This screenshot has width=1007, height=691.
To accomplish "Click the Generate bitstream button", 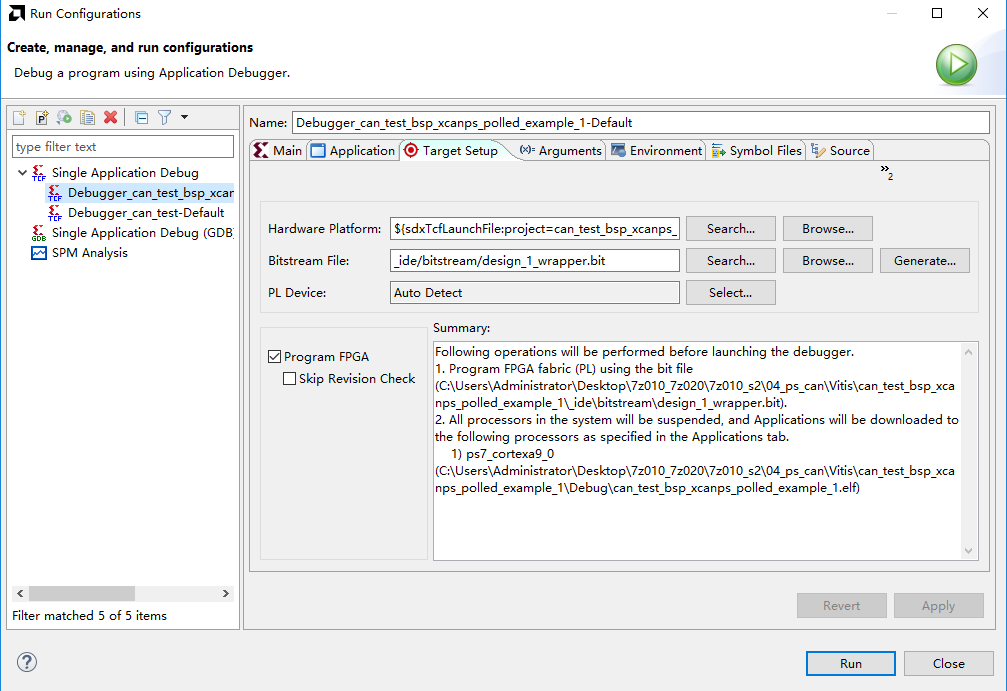I will click(924, 261).
